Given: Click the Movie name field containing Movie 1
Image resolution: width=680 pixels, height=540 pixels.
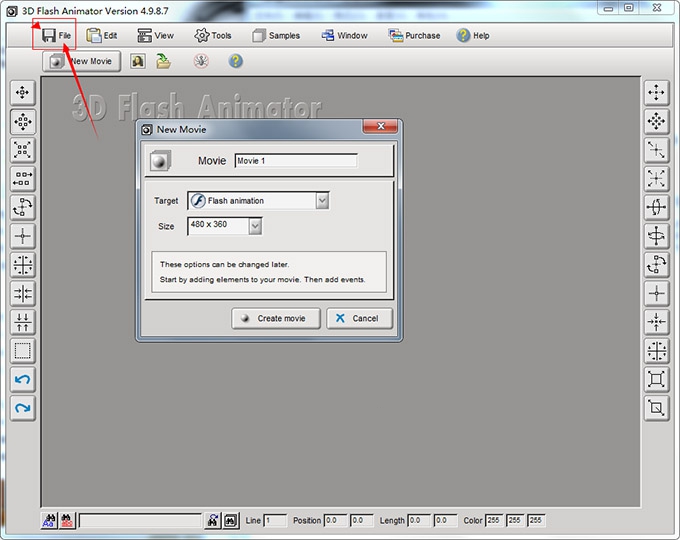Looking at the screenshot, I should (296, 161).
